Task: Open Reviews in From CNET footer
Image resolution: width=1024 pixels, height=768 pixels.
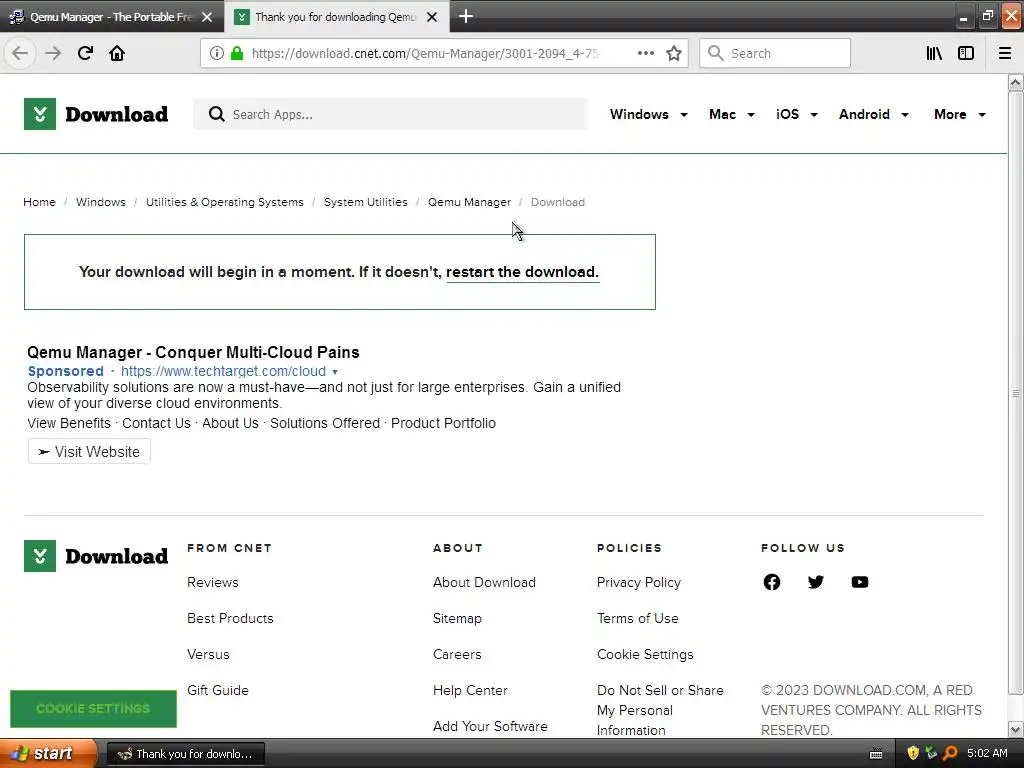Action: pos(213,582)
